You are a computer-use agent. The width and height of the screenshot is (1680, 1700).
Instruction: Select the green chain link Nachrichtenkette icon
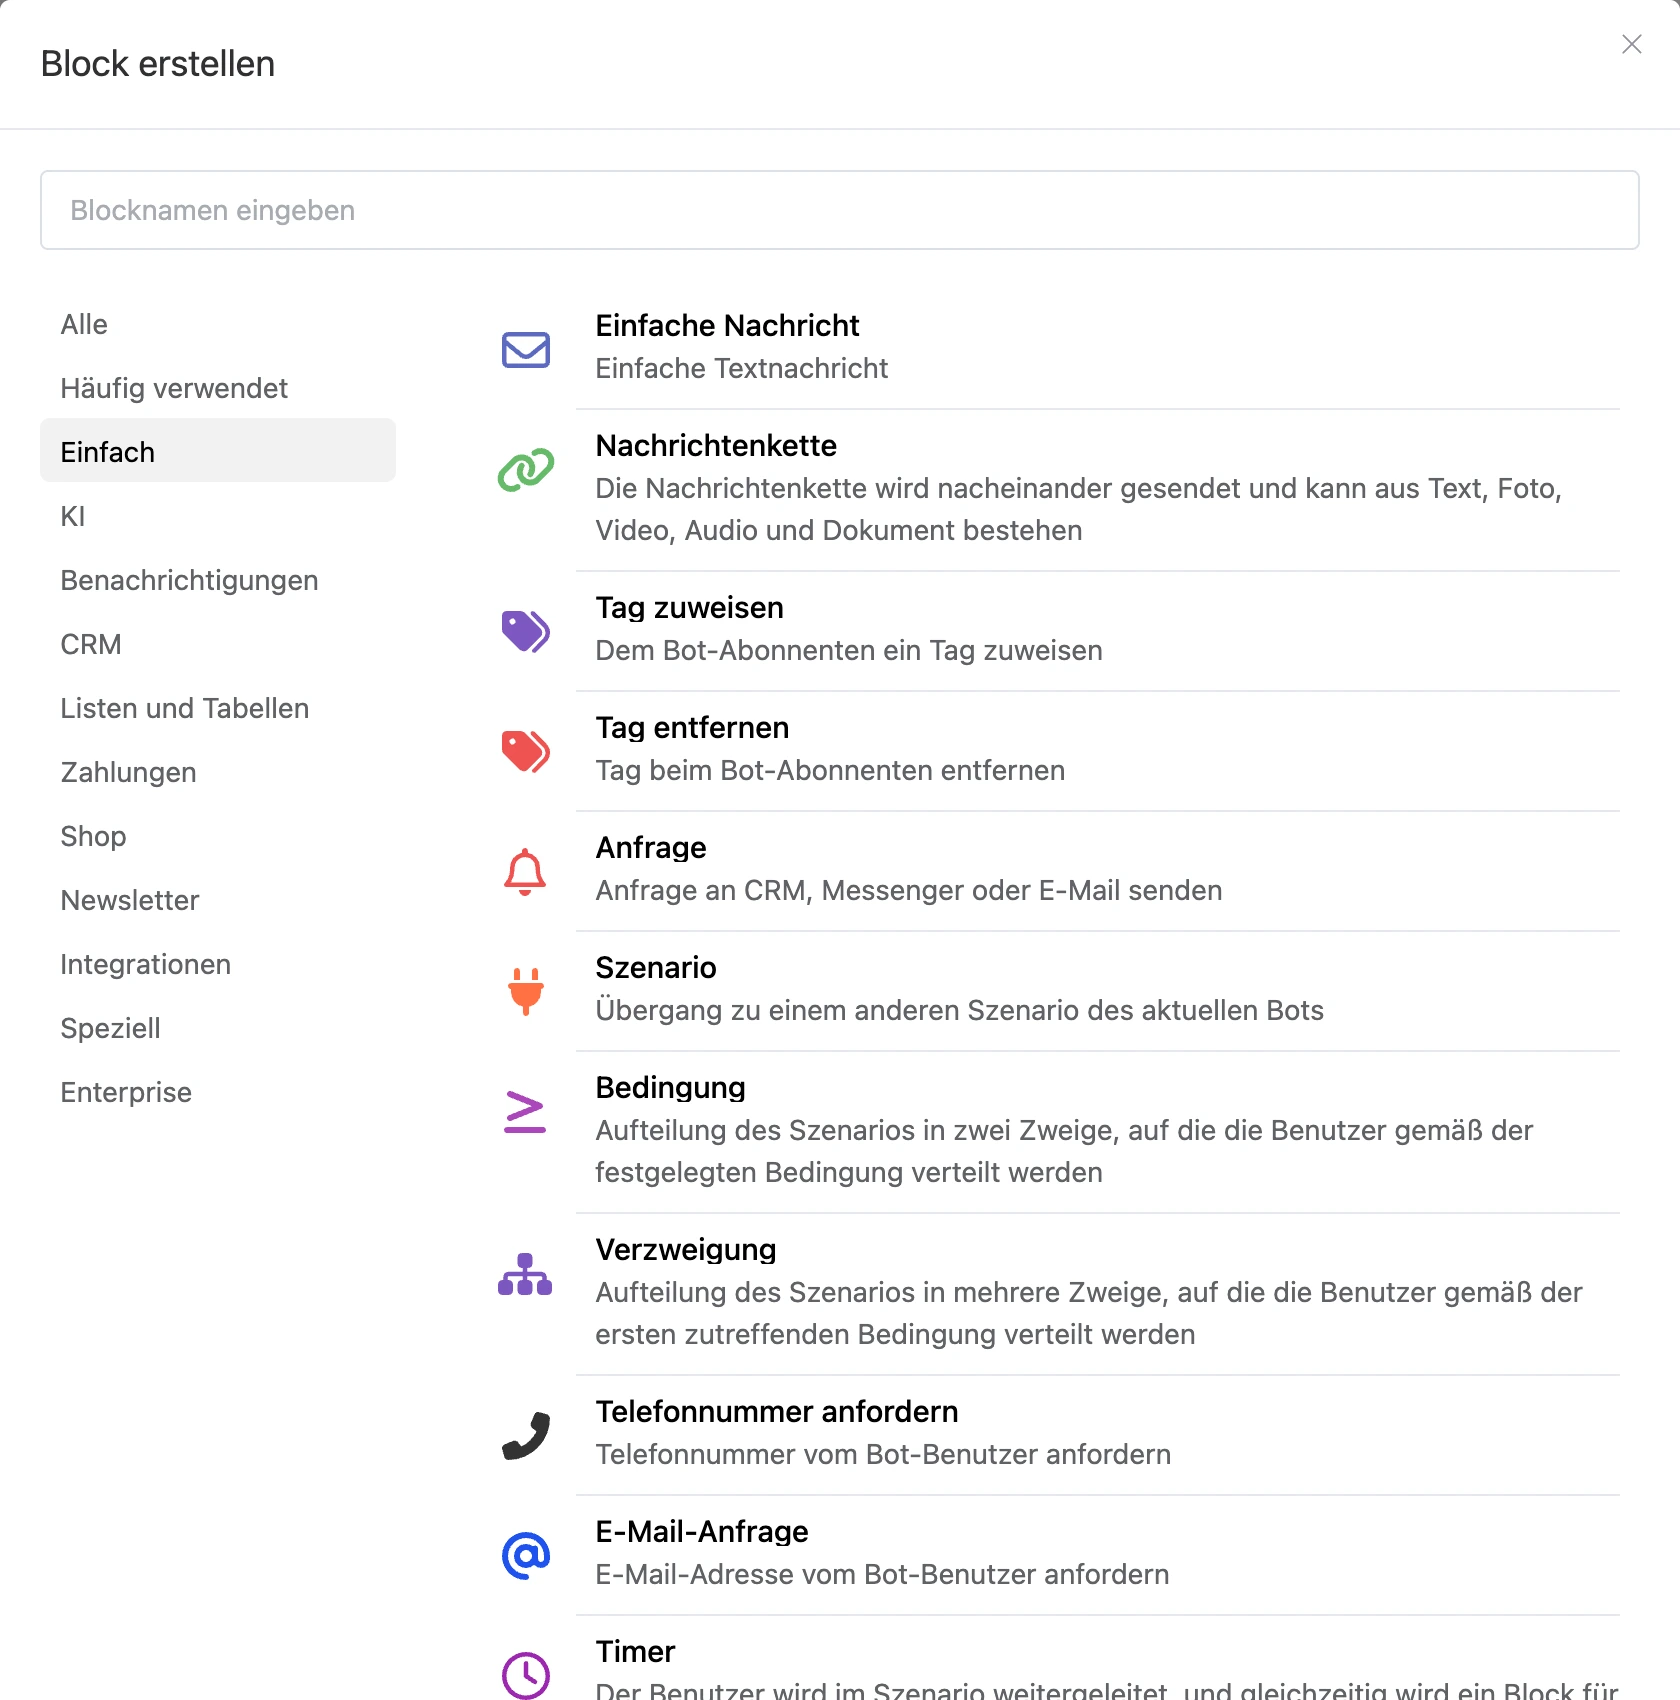coord(526,470)
